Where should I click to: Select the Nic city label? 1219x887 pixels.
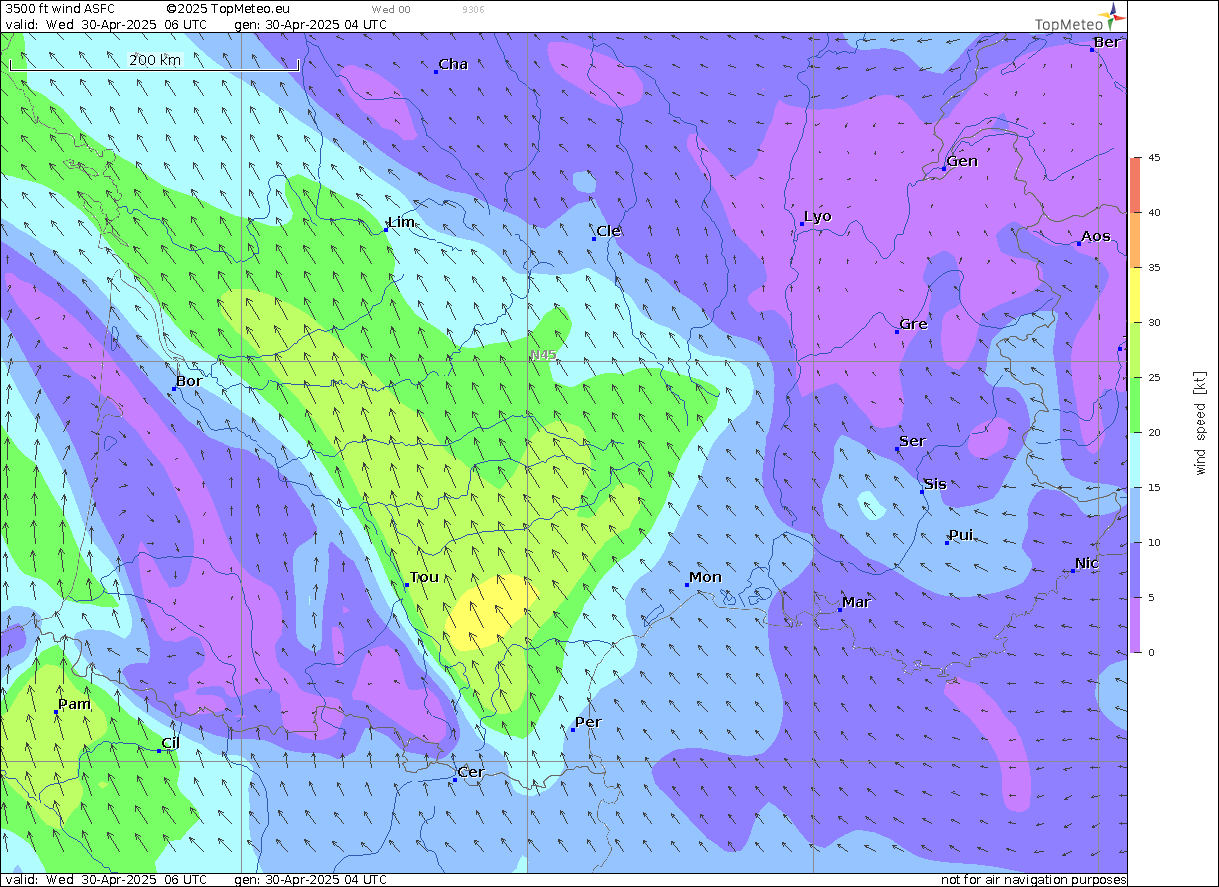click(x=1087, y=563)
